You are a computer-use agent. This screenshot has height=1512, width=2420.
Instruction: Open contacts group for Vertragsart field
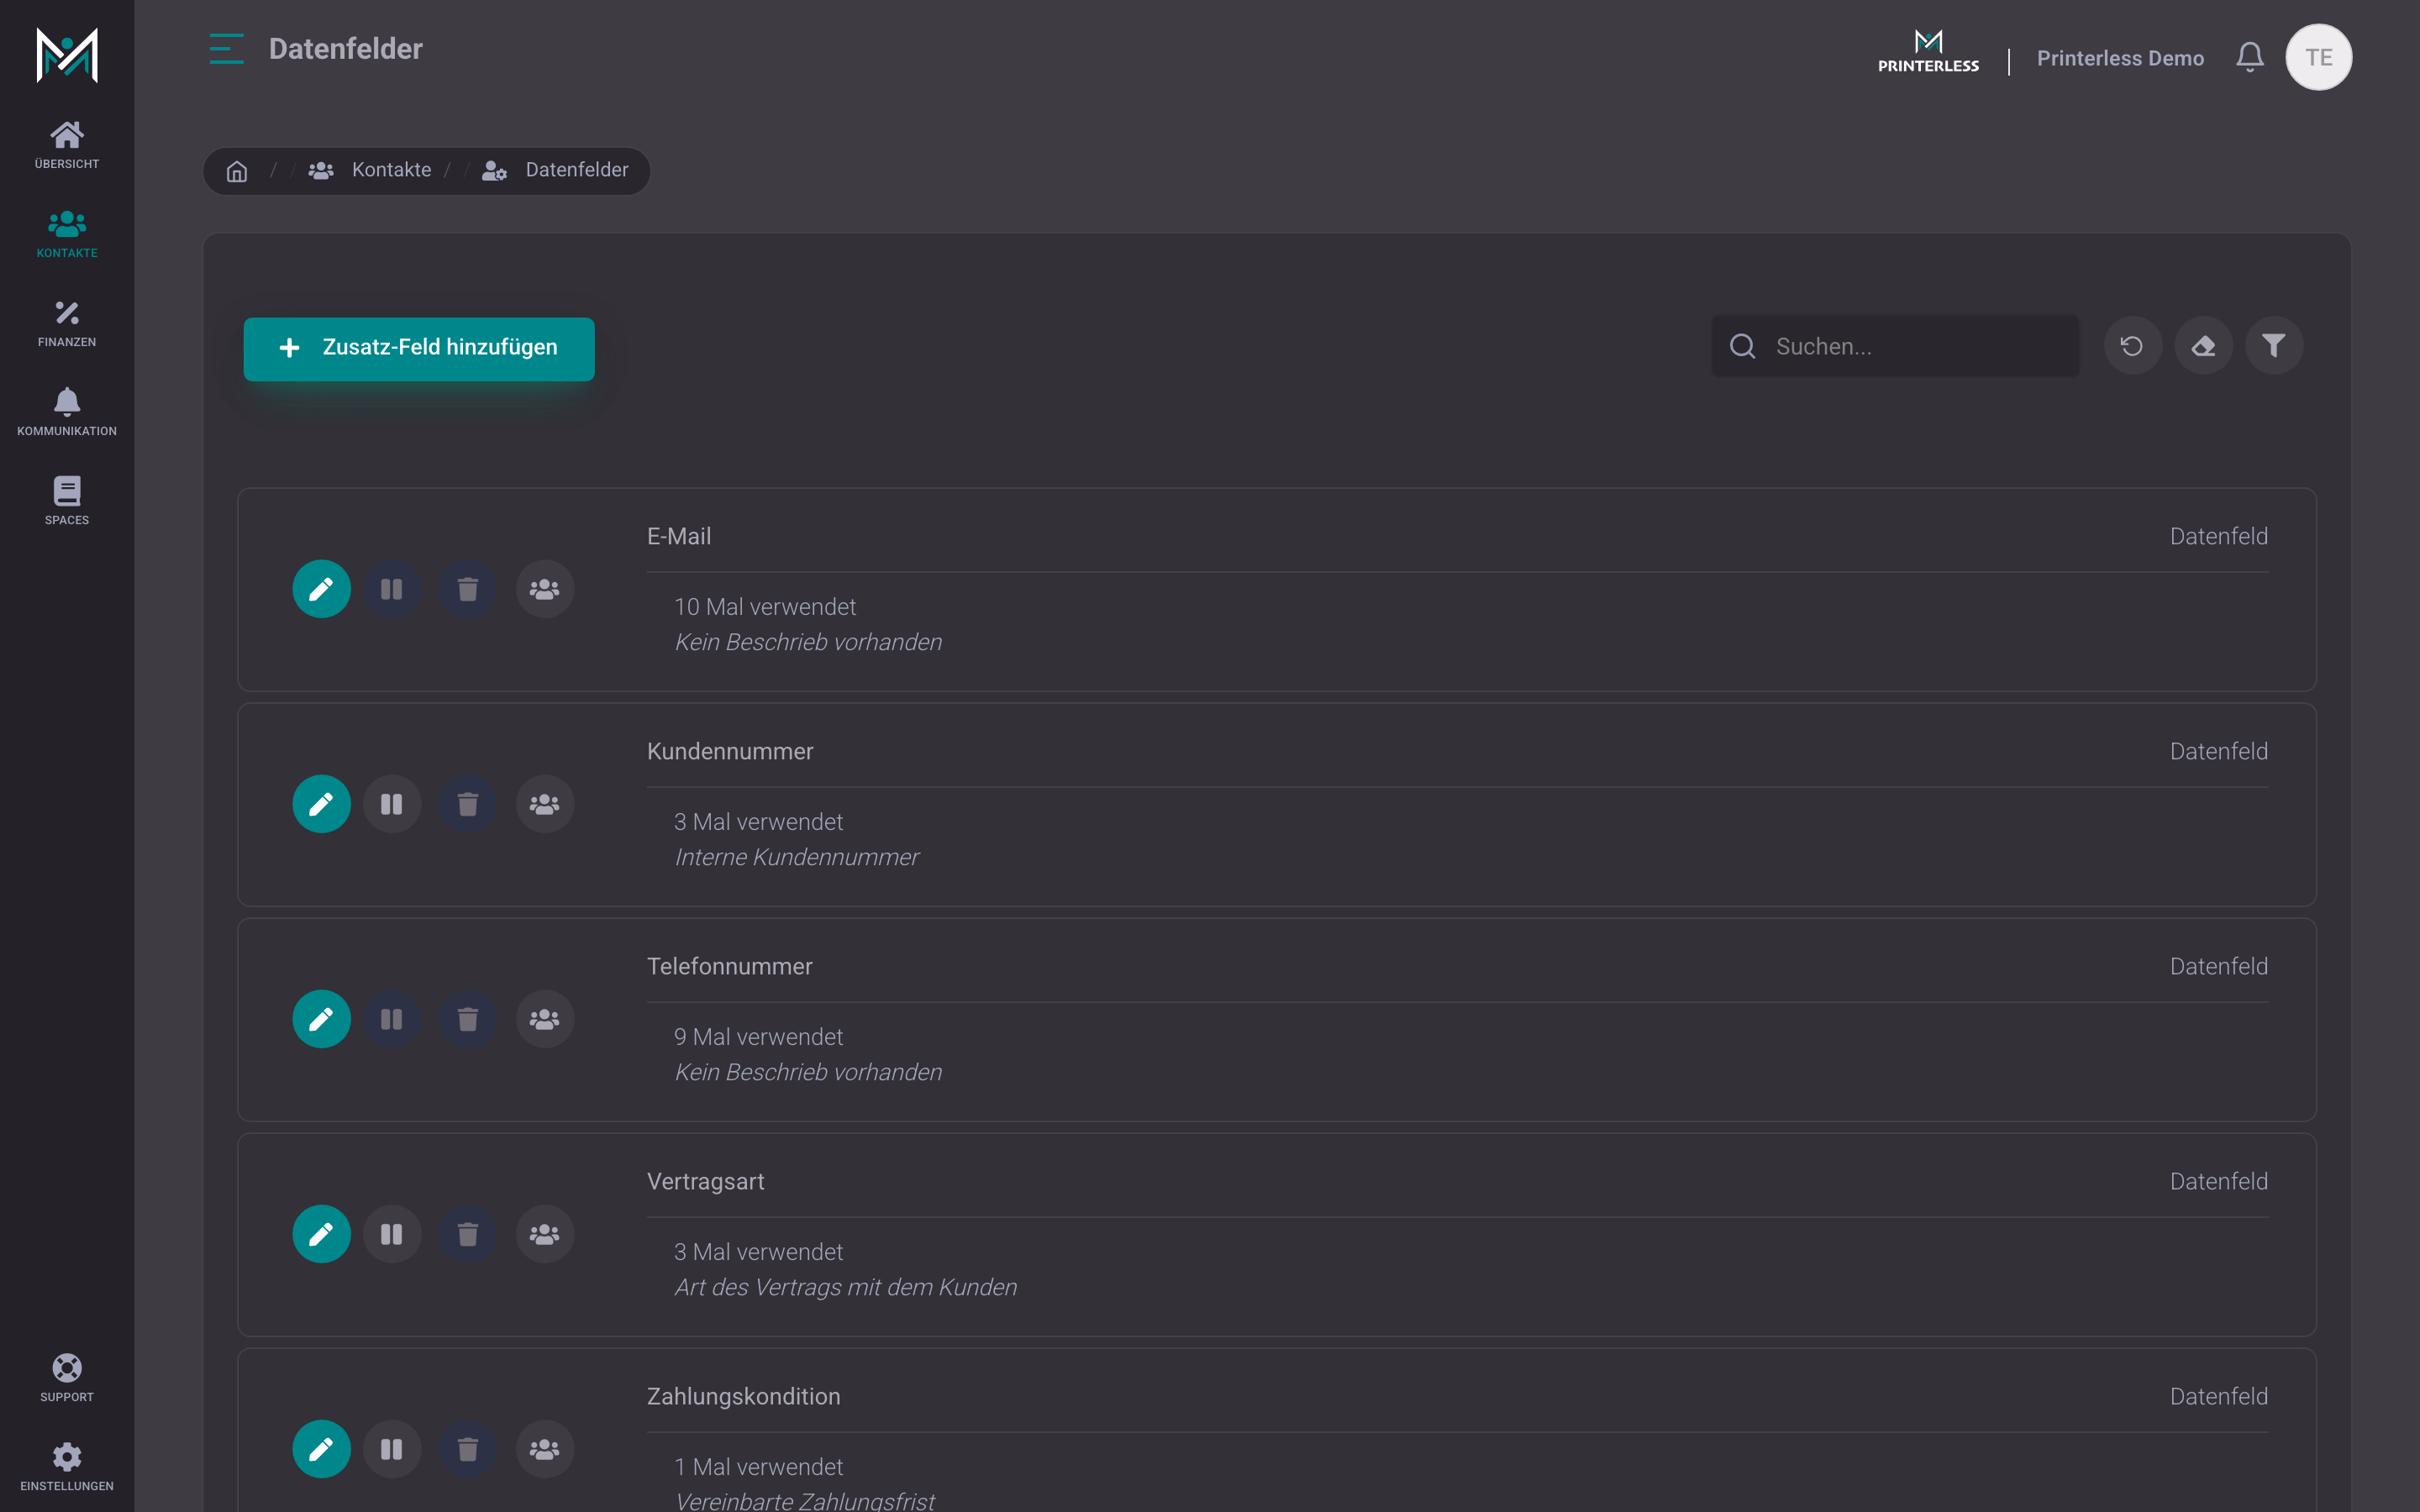click(x=545, y=1234)
